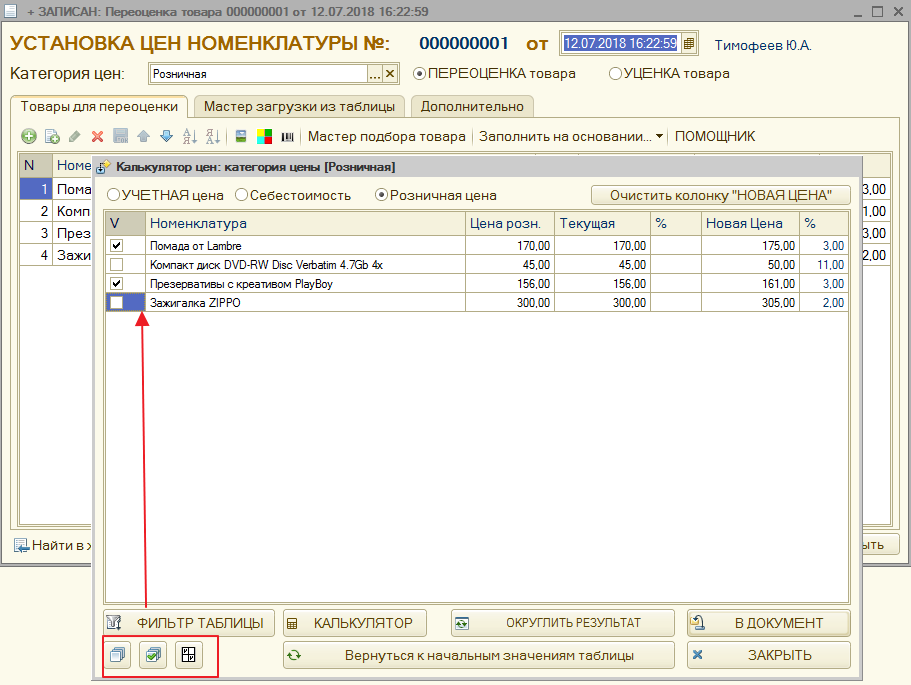Click the Номенклатура column header in the calculator
Image resolution: width=911 pixels, height=685 pixels.
point(305,224)
